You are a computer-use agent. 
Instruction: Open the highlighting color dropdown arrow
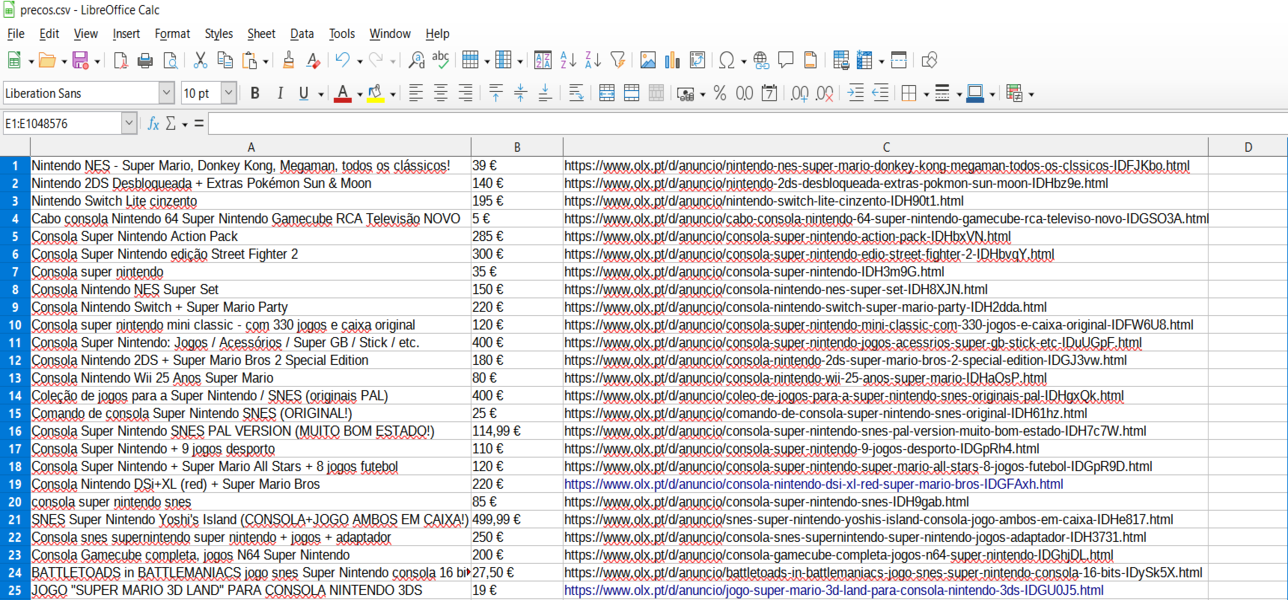coord(392,94)
